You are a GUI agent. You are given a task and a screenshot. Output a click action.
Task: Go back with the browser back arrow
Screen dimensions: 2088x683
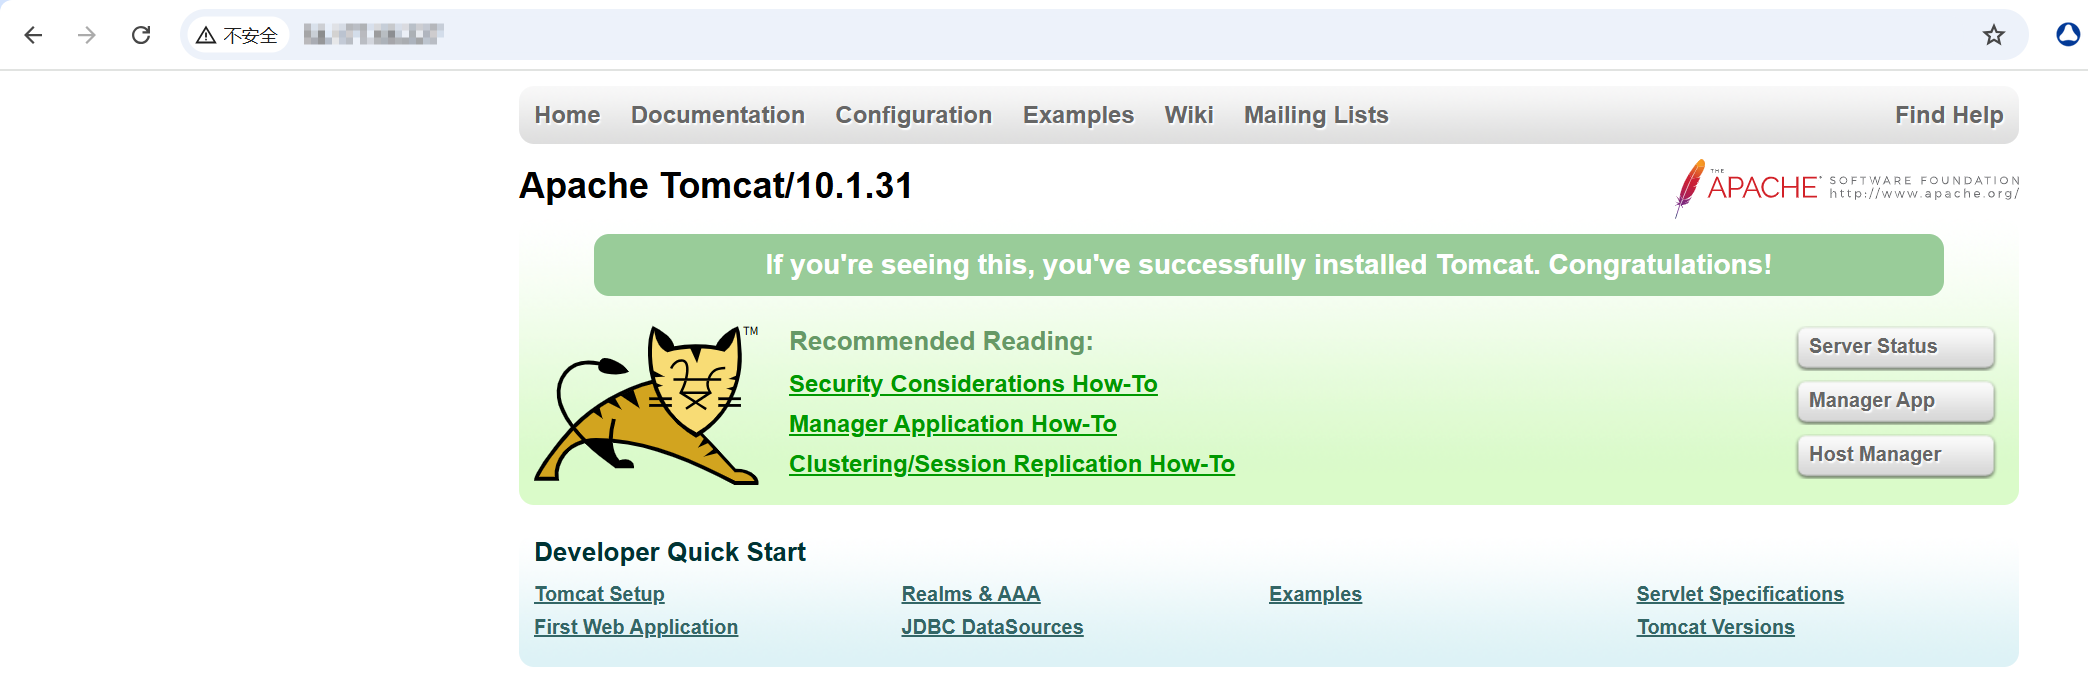click(x=33, y=35)
